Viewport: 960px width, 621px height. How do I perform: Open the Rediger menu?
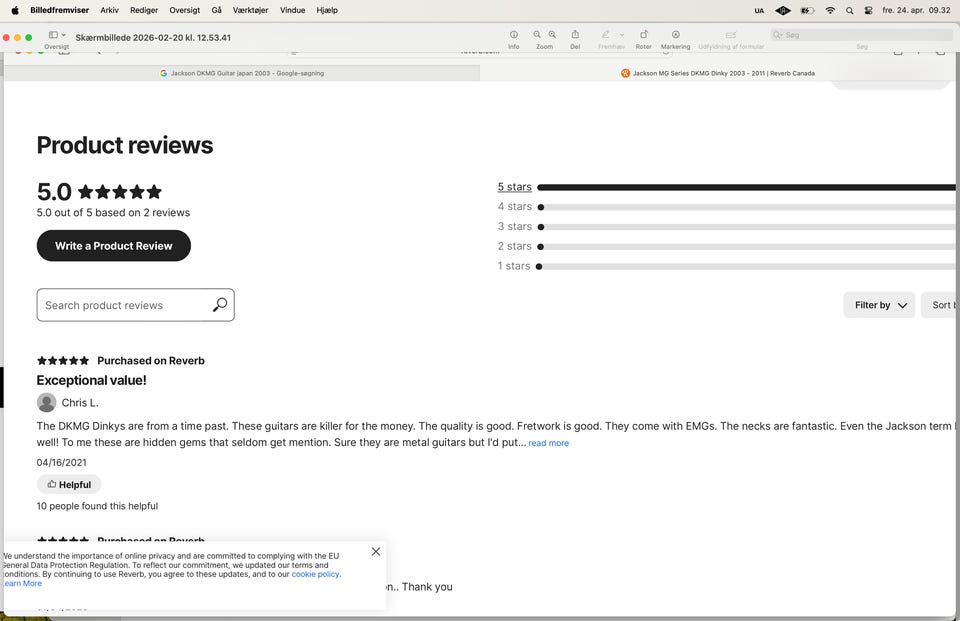[144, 10]
